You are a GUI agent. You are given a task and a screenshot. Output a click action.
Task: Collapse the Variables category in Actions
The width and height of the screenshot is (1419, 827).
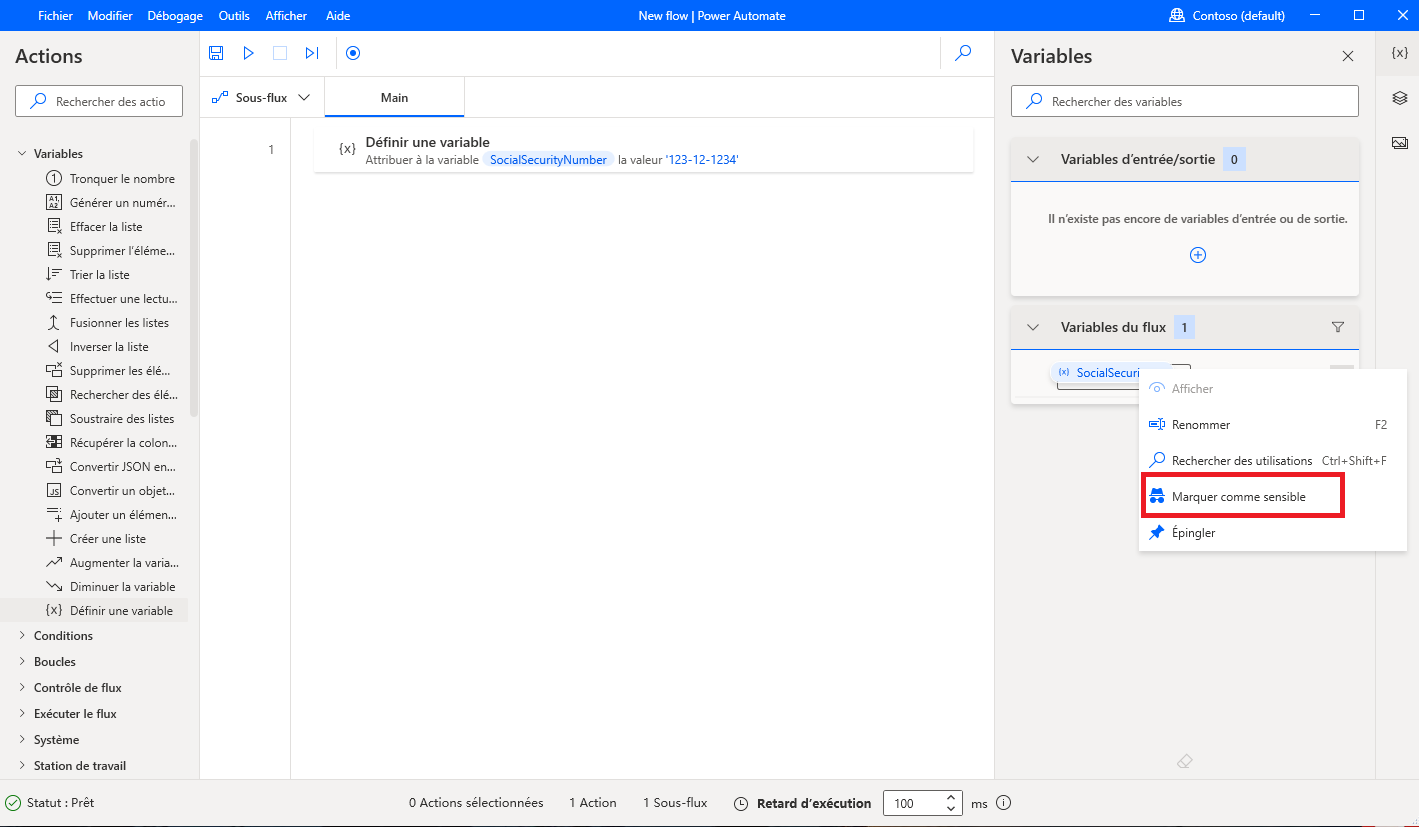click(x=22, y=153)
